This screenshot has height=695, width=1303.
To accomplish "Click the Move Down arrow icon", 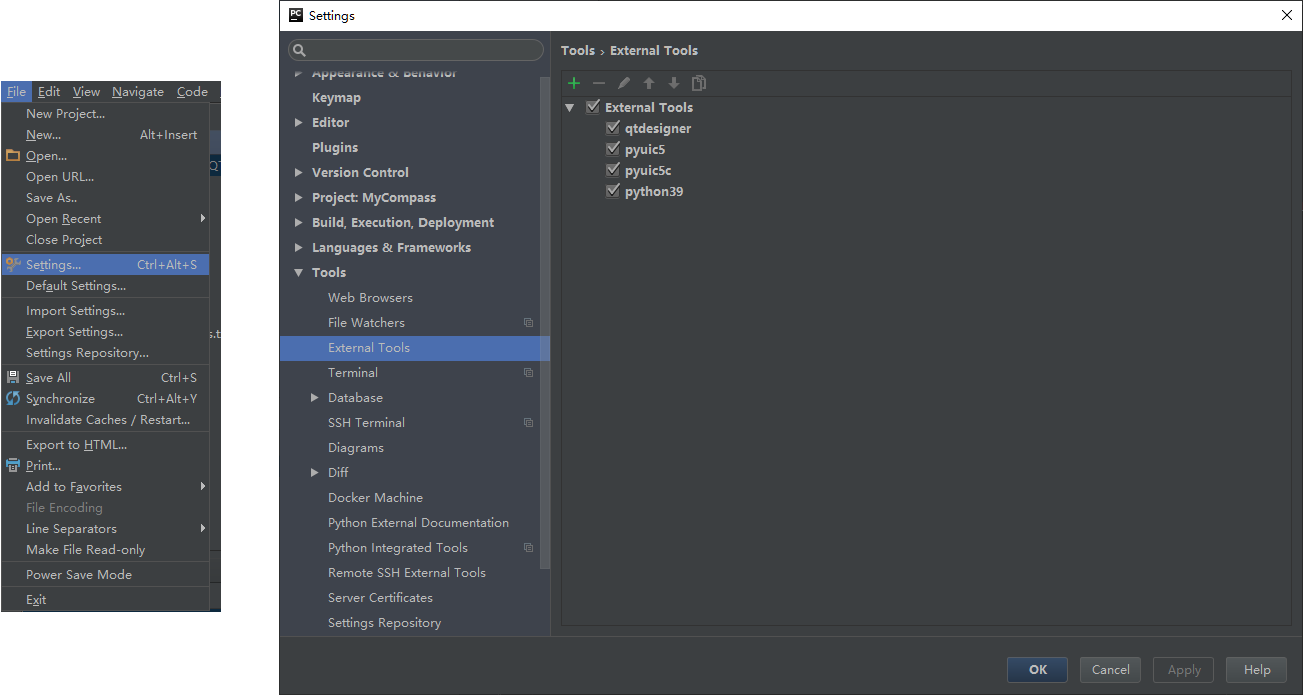I will (674, 83).
